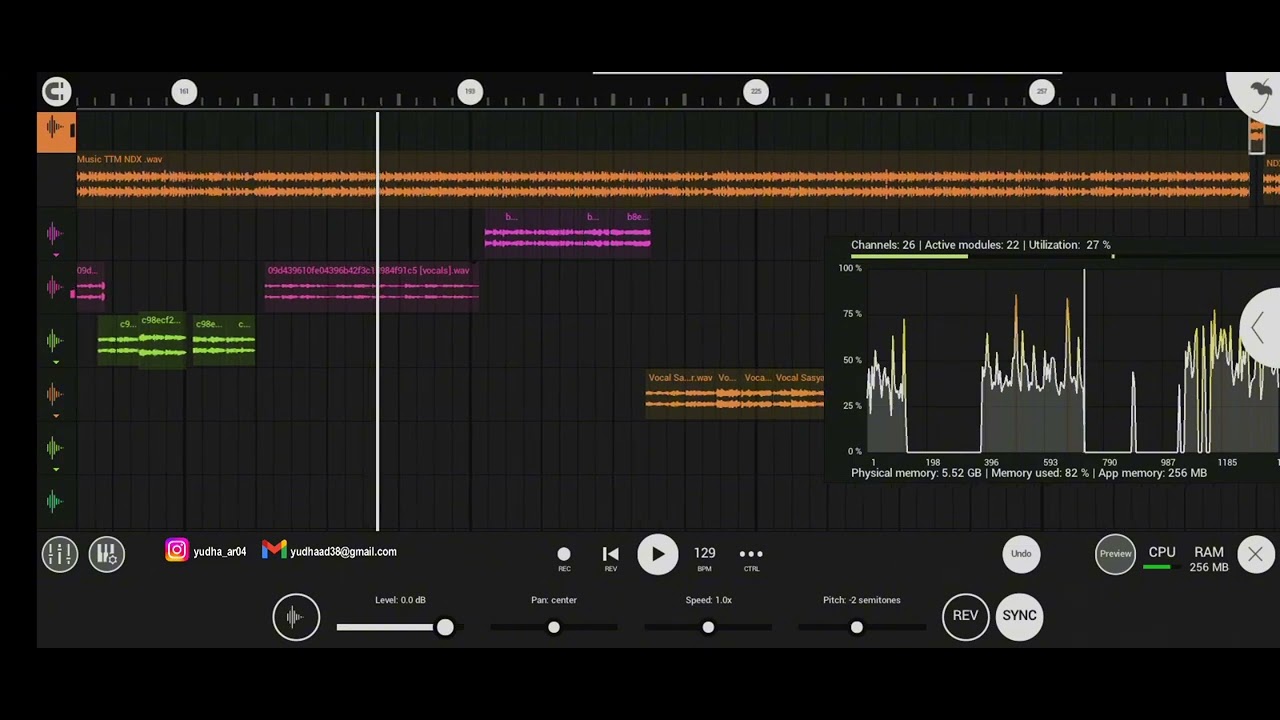Jump to timeline marker 161
The height and width of the screenshot is (720, 1280).
point(184,92)
